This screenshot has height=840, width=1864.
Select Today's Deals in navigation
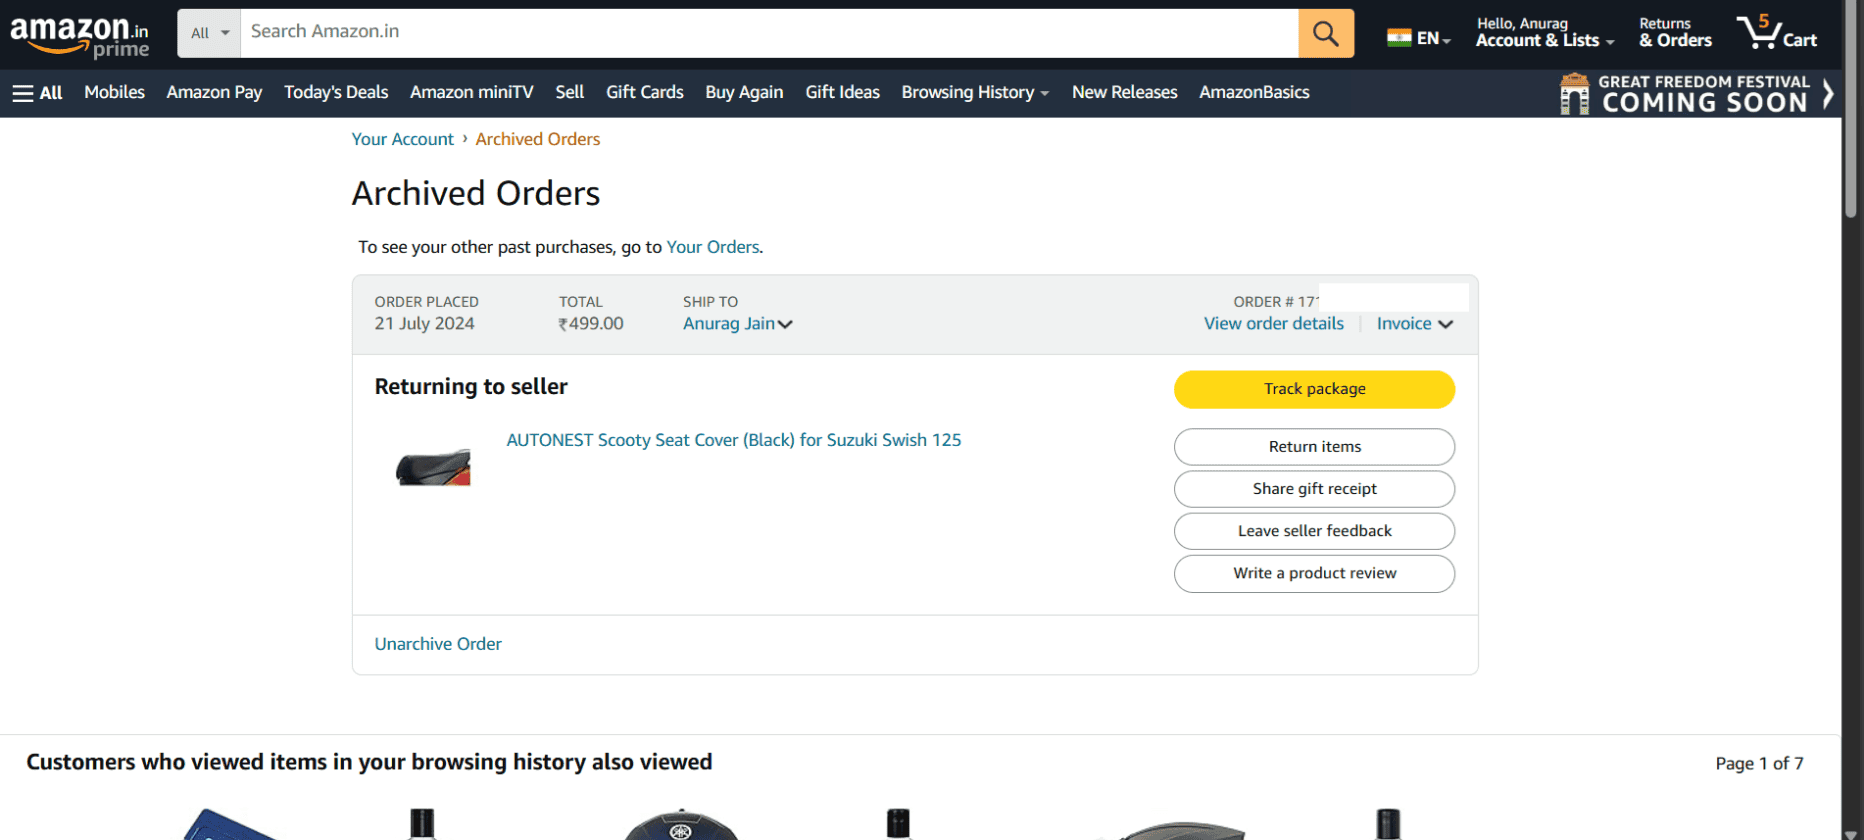point(336,92)
